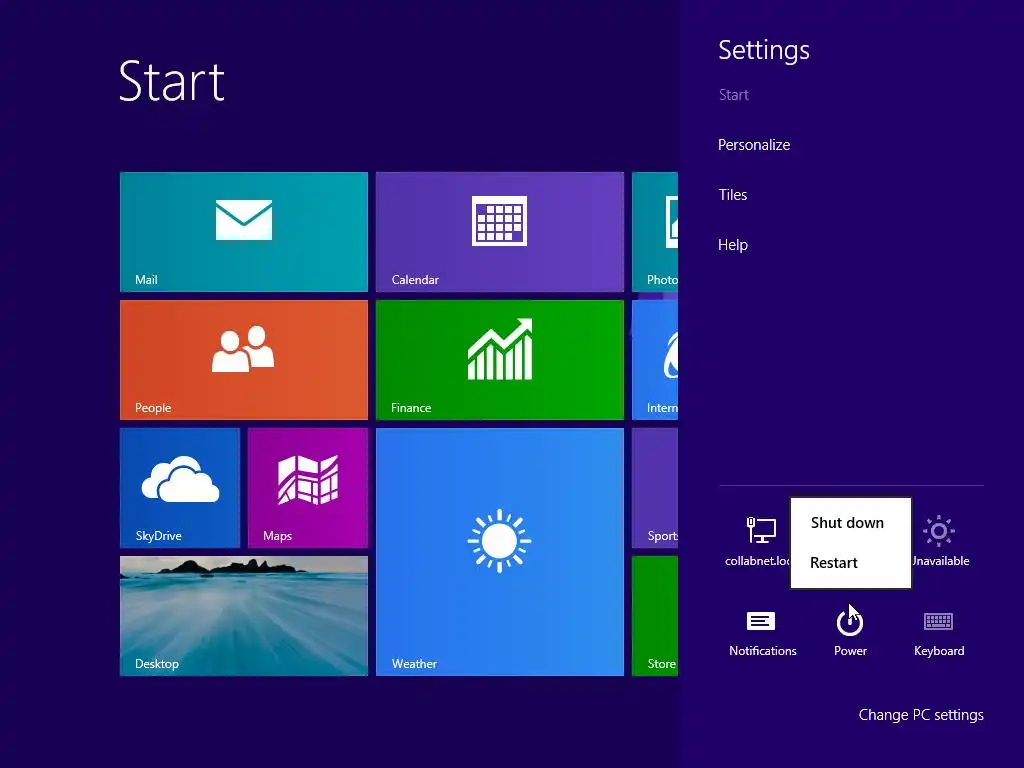Viewport: 1024px width, 768px height.
Task: Open the Mail tile
Action: tap(244, 232)
